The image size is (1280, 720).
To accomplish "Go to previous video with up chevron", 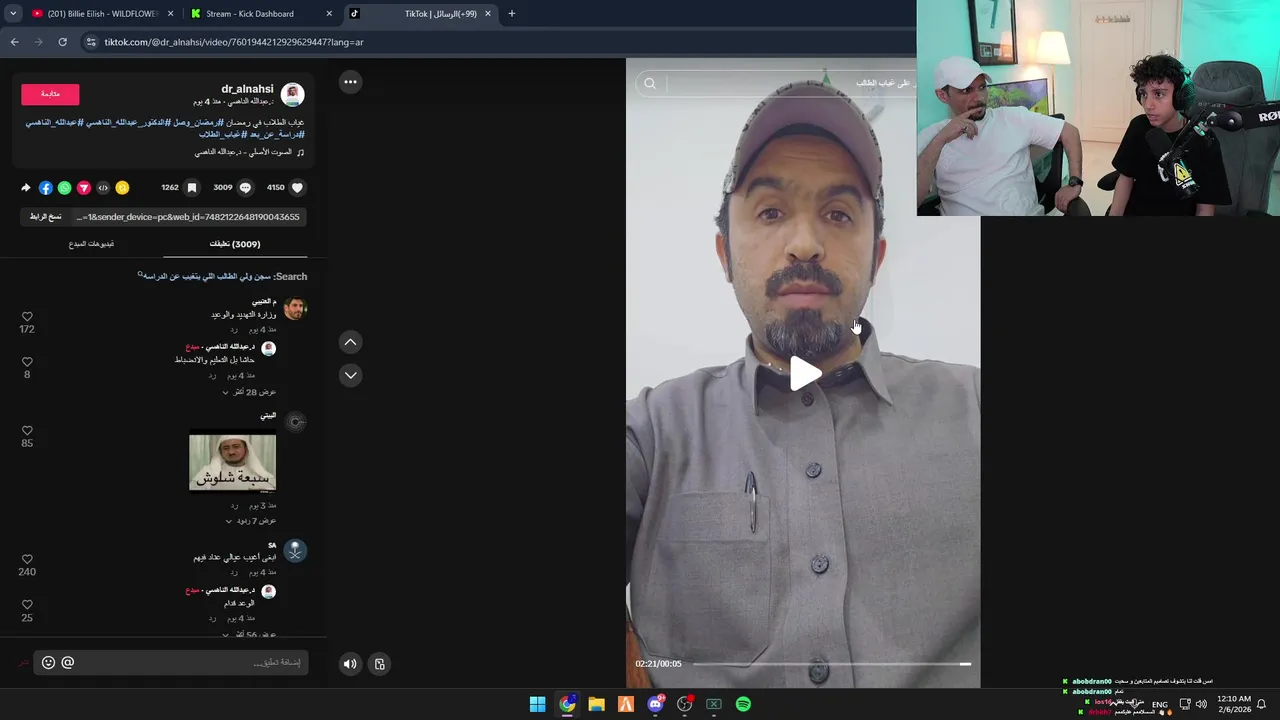I will point(350,342).
